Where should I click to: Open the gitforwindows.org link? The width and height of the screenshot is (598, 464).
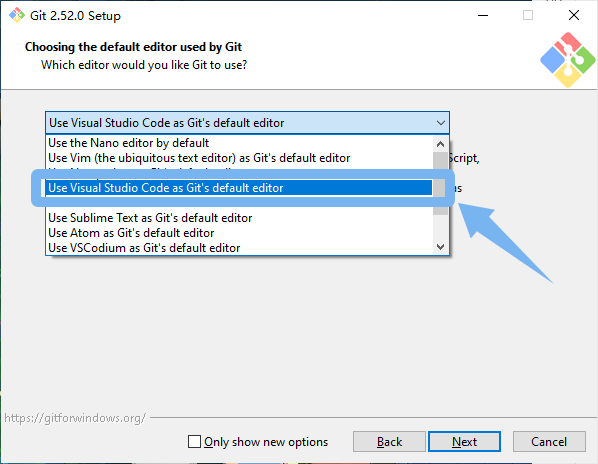(75, 418)
